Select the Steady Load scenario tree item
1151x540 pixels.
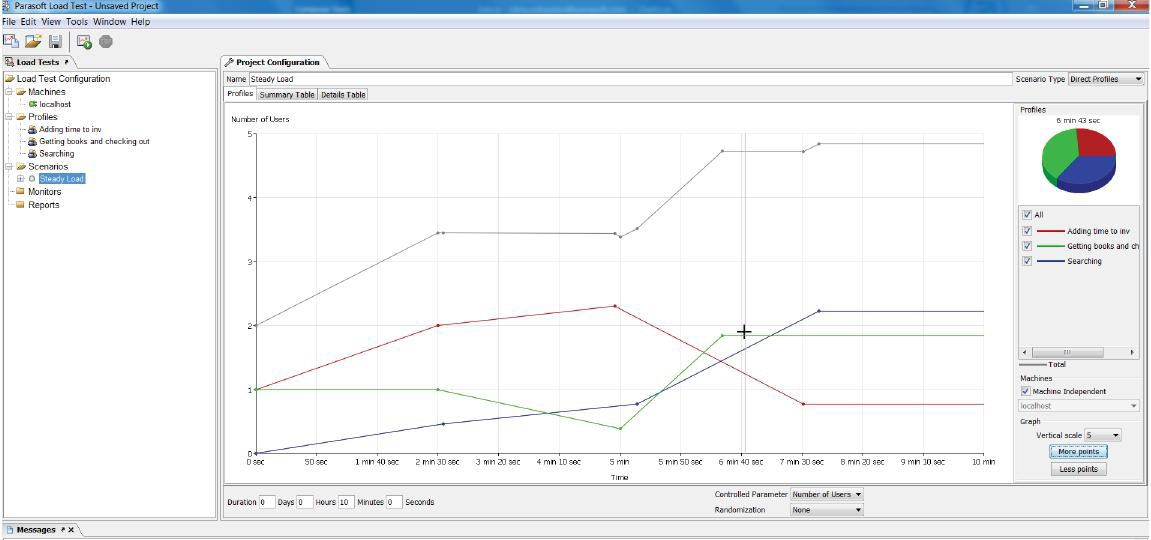point(62,179)
